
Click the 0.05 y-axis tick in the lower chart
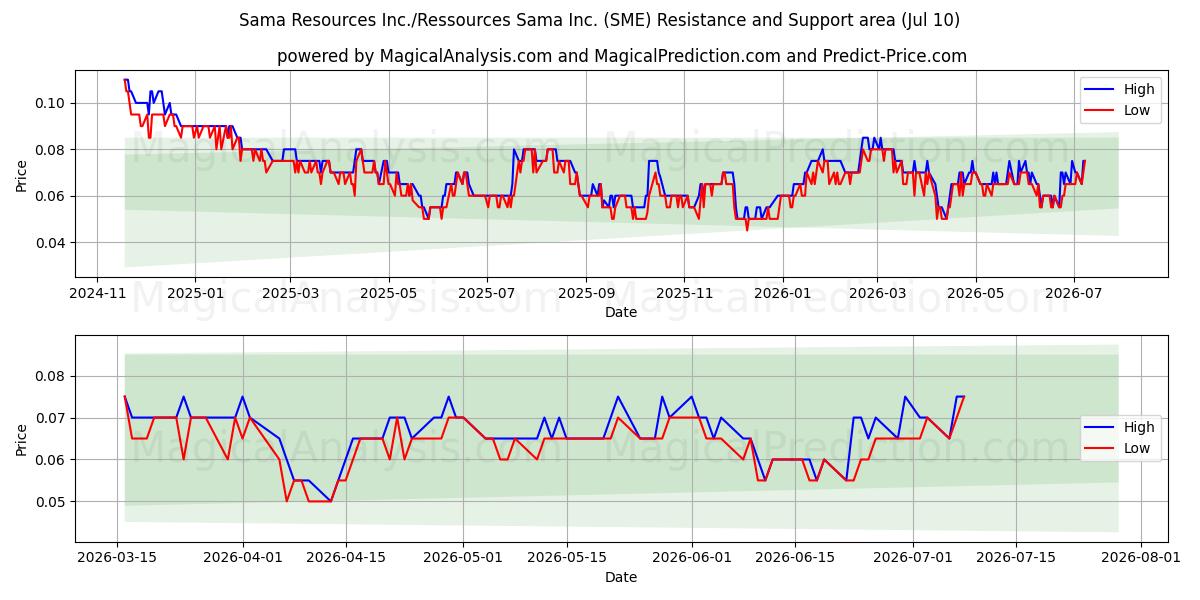click(x=52, y=502)
